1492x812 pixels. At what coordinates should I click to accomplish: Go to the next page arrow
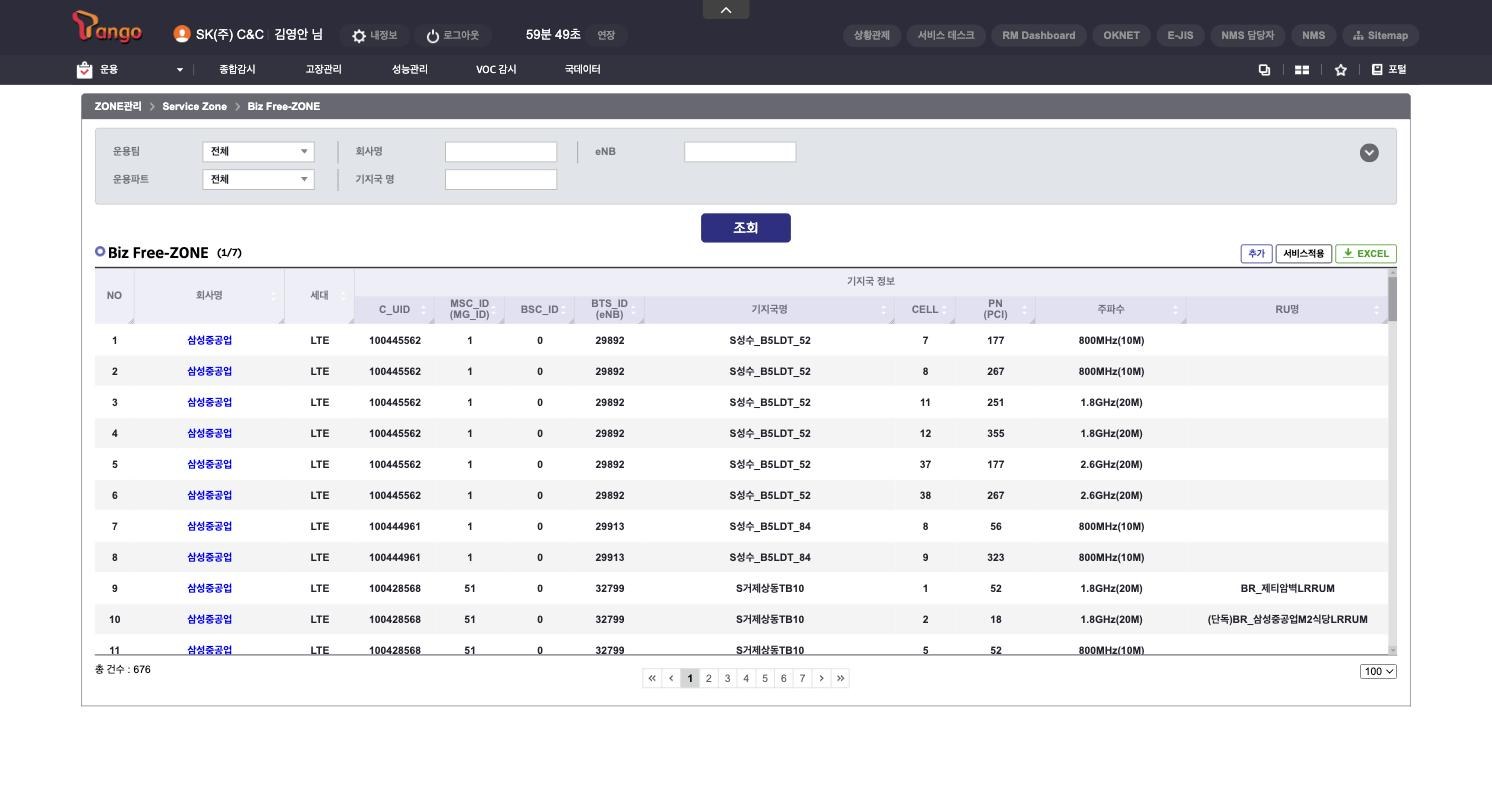pyautogui.click(x=822, y=678)
